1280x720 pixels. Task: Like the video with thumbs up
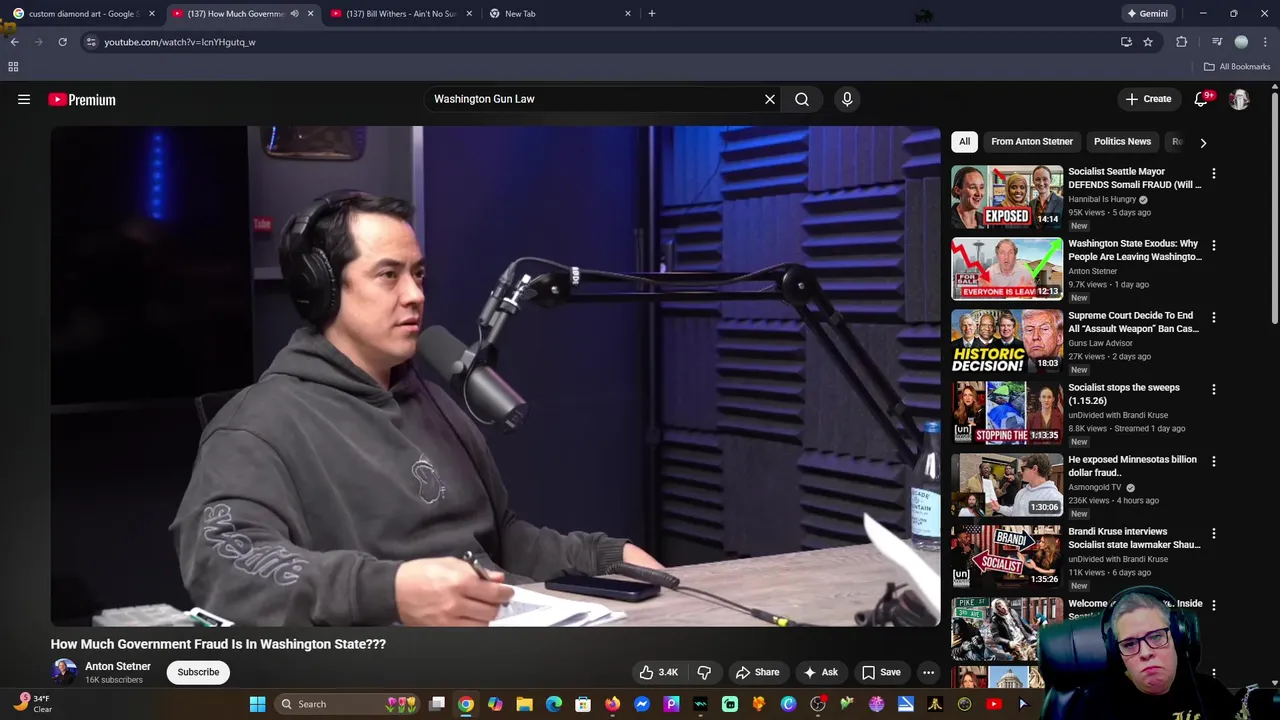(x=659, y=672)
